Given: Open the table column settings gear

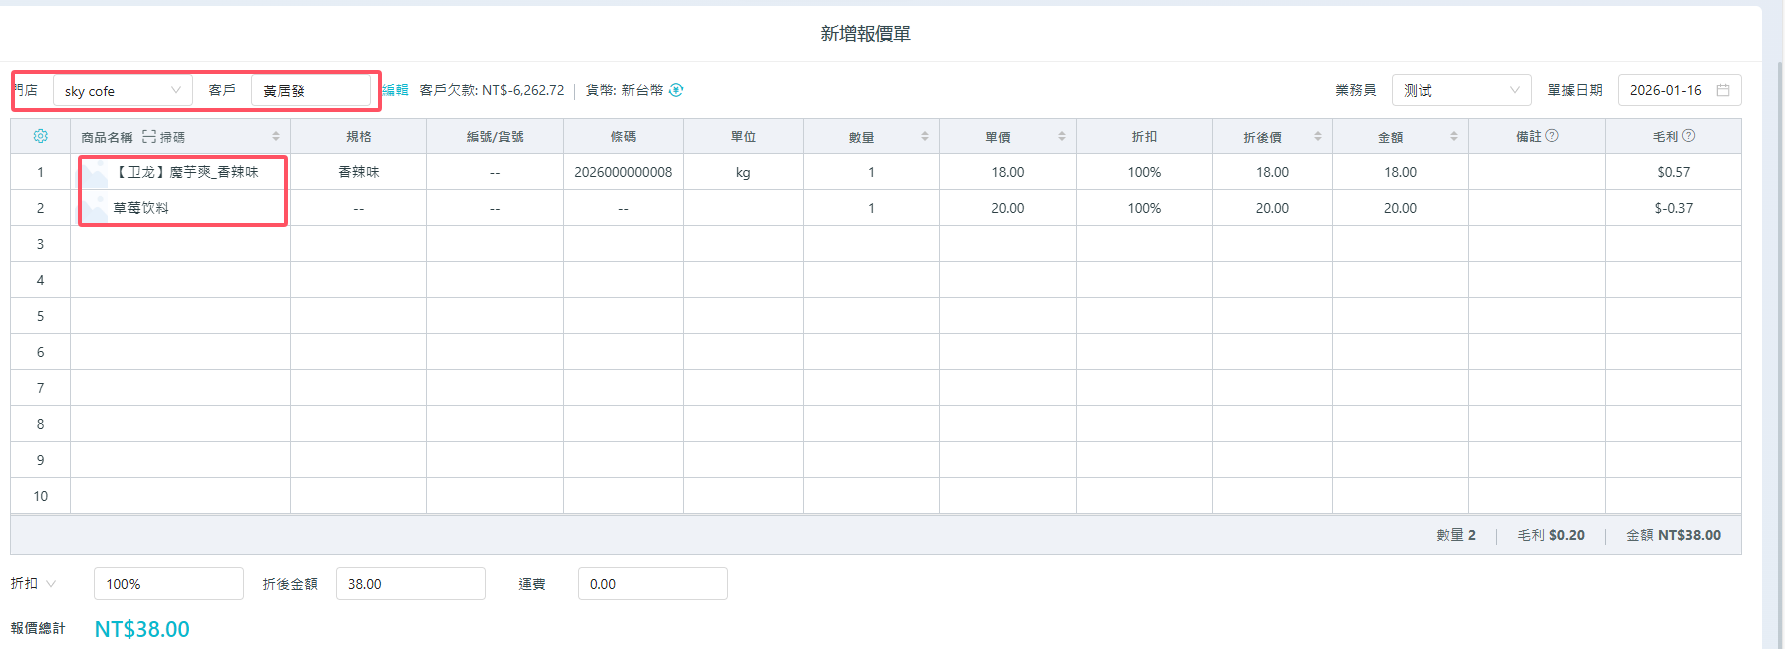Looking at the screenshot, I should tap(41, 136).
